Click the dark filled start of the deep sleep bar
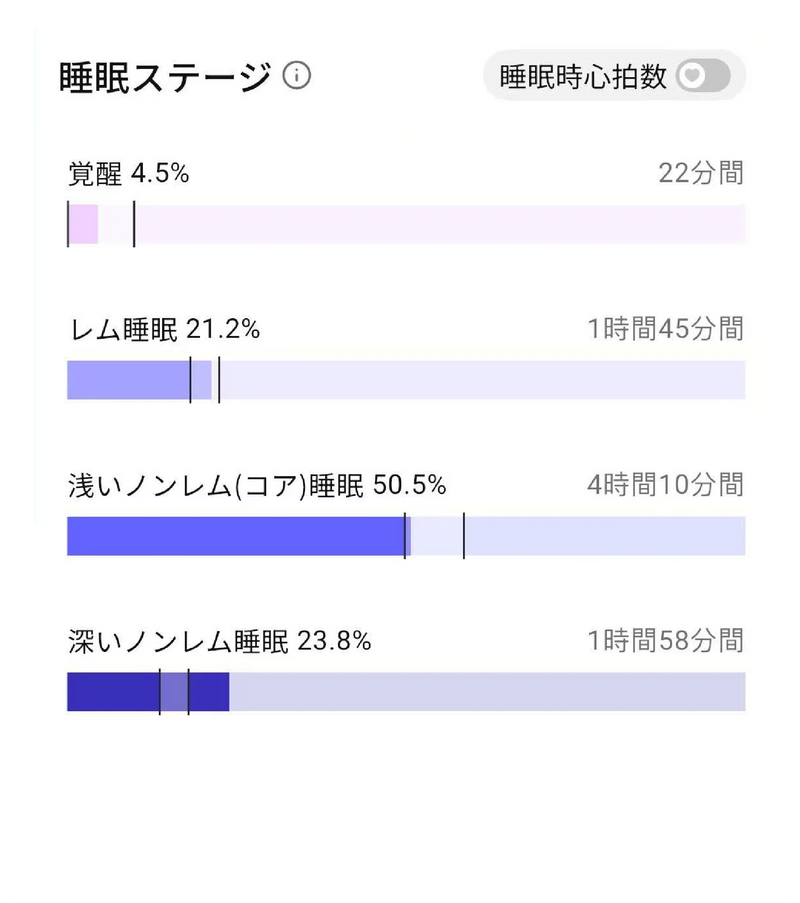 click(112, 692)
